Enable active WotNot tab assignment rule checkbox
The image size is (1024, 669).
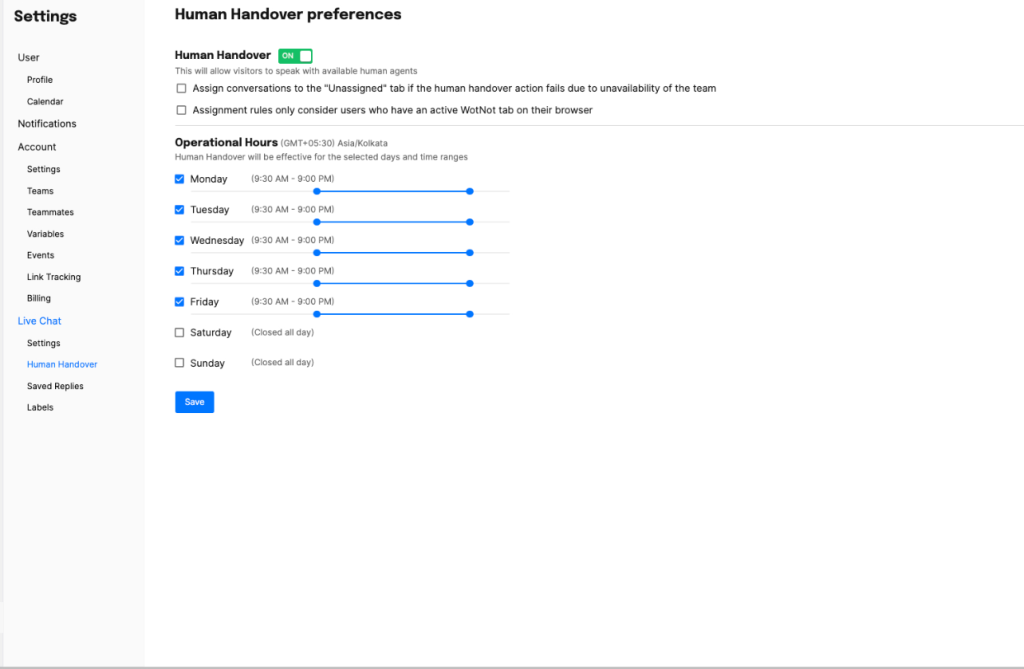pos(181,110)
